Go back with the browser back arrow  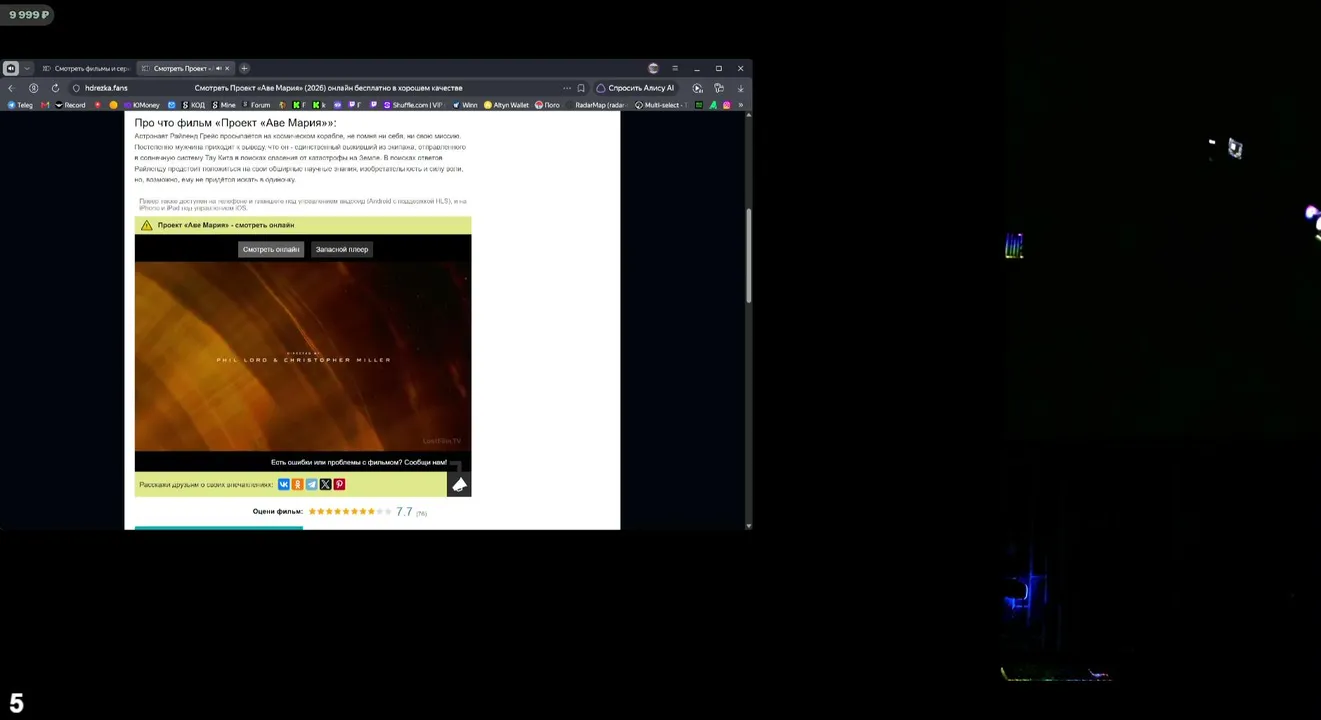11,88
